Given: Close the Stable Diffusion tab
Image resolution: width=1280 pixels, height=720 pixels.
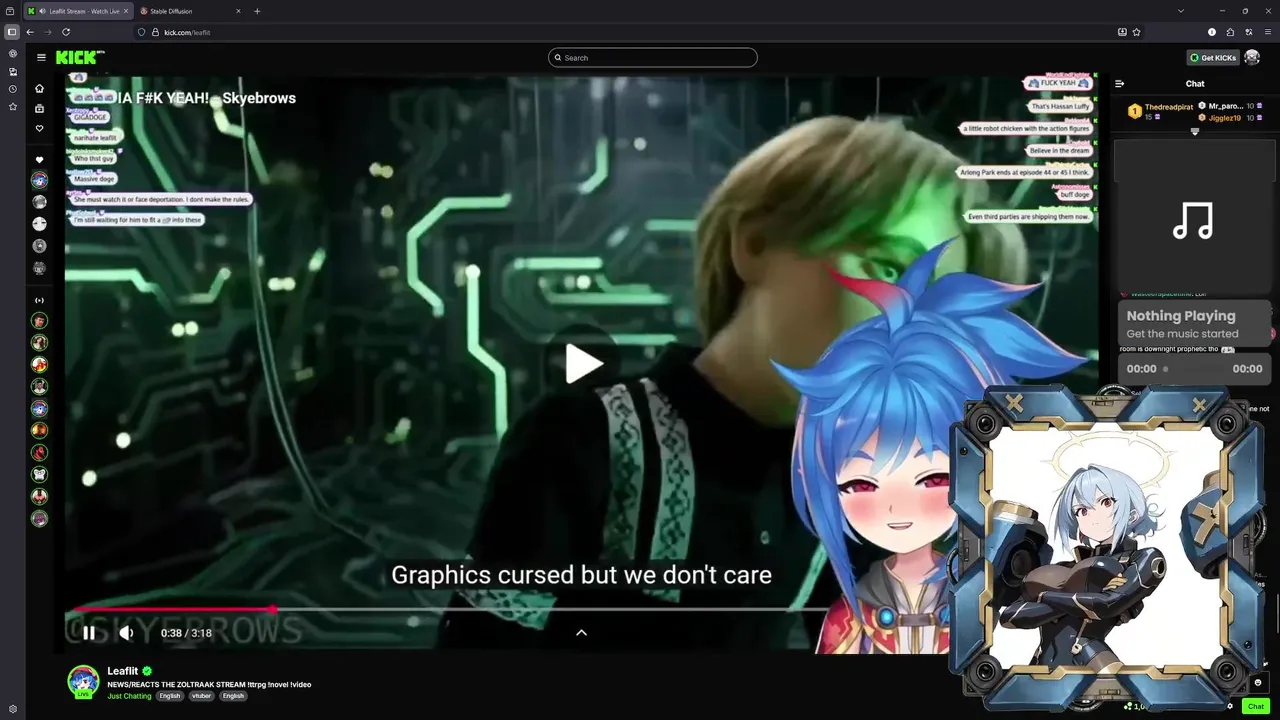Looking at the screenshot, I should tap(238, 11).
